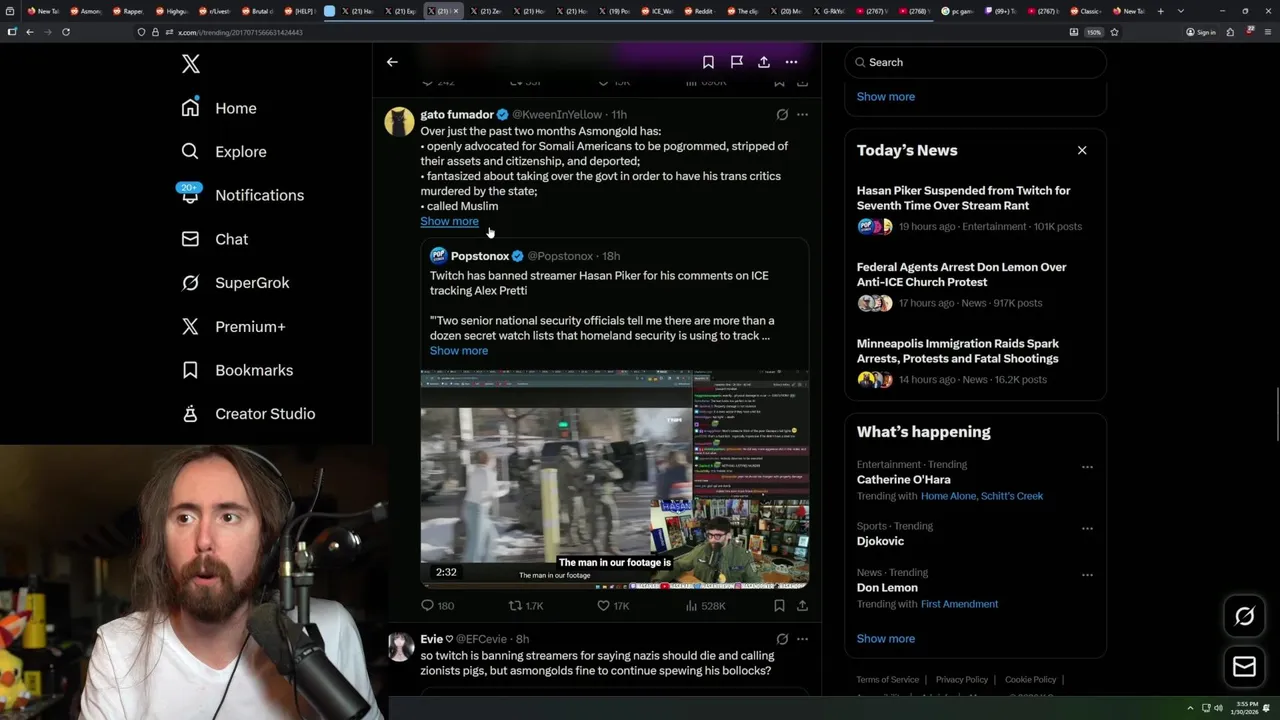Open more options for Don Lemon trend
Image resolution: width=1280 pixels, height=720 pixels.
click(x=1087, y=575)
